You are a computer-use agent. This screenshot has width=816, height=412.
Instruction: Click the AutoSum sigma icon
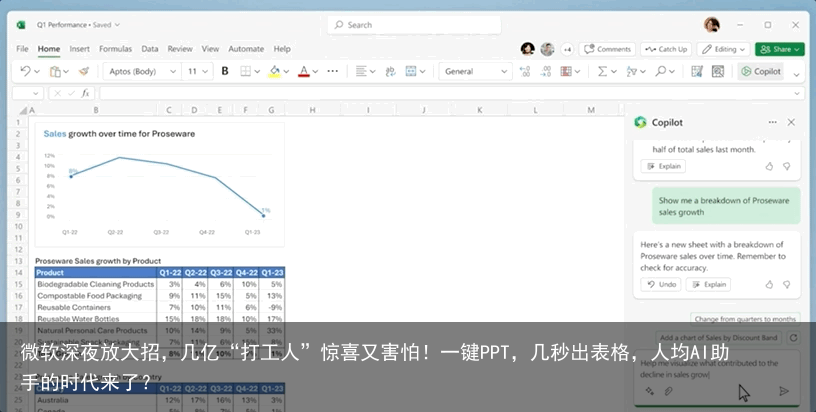602,71
